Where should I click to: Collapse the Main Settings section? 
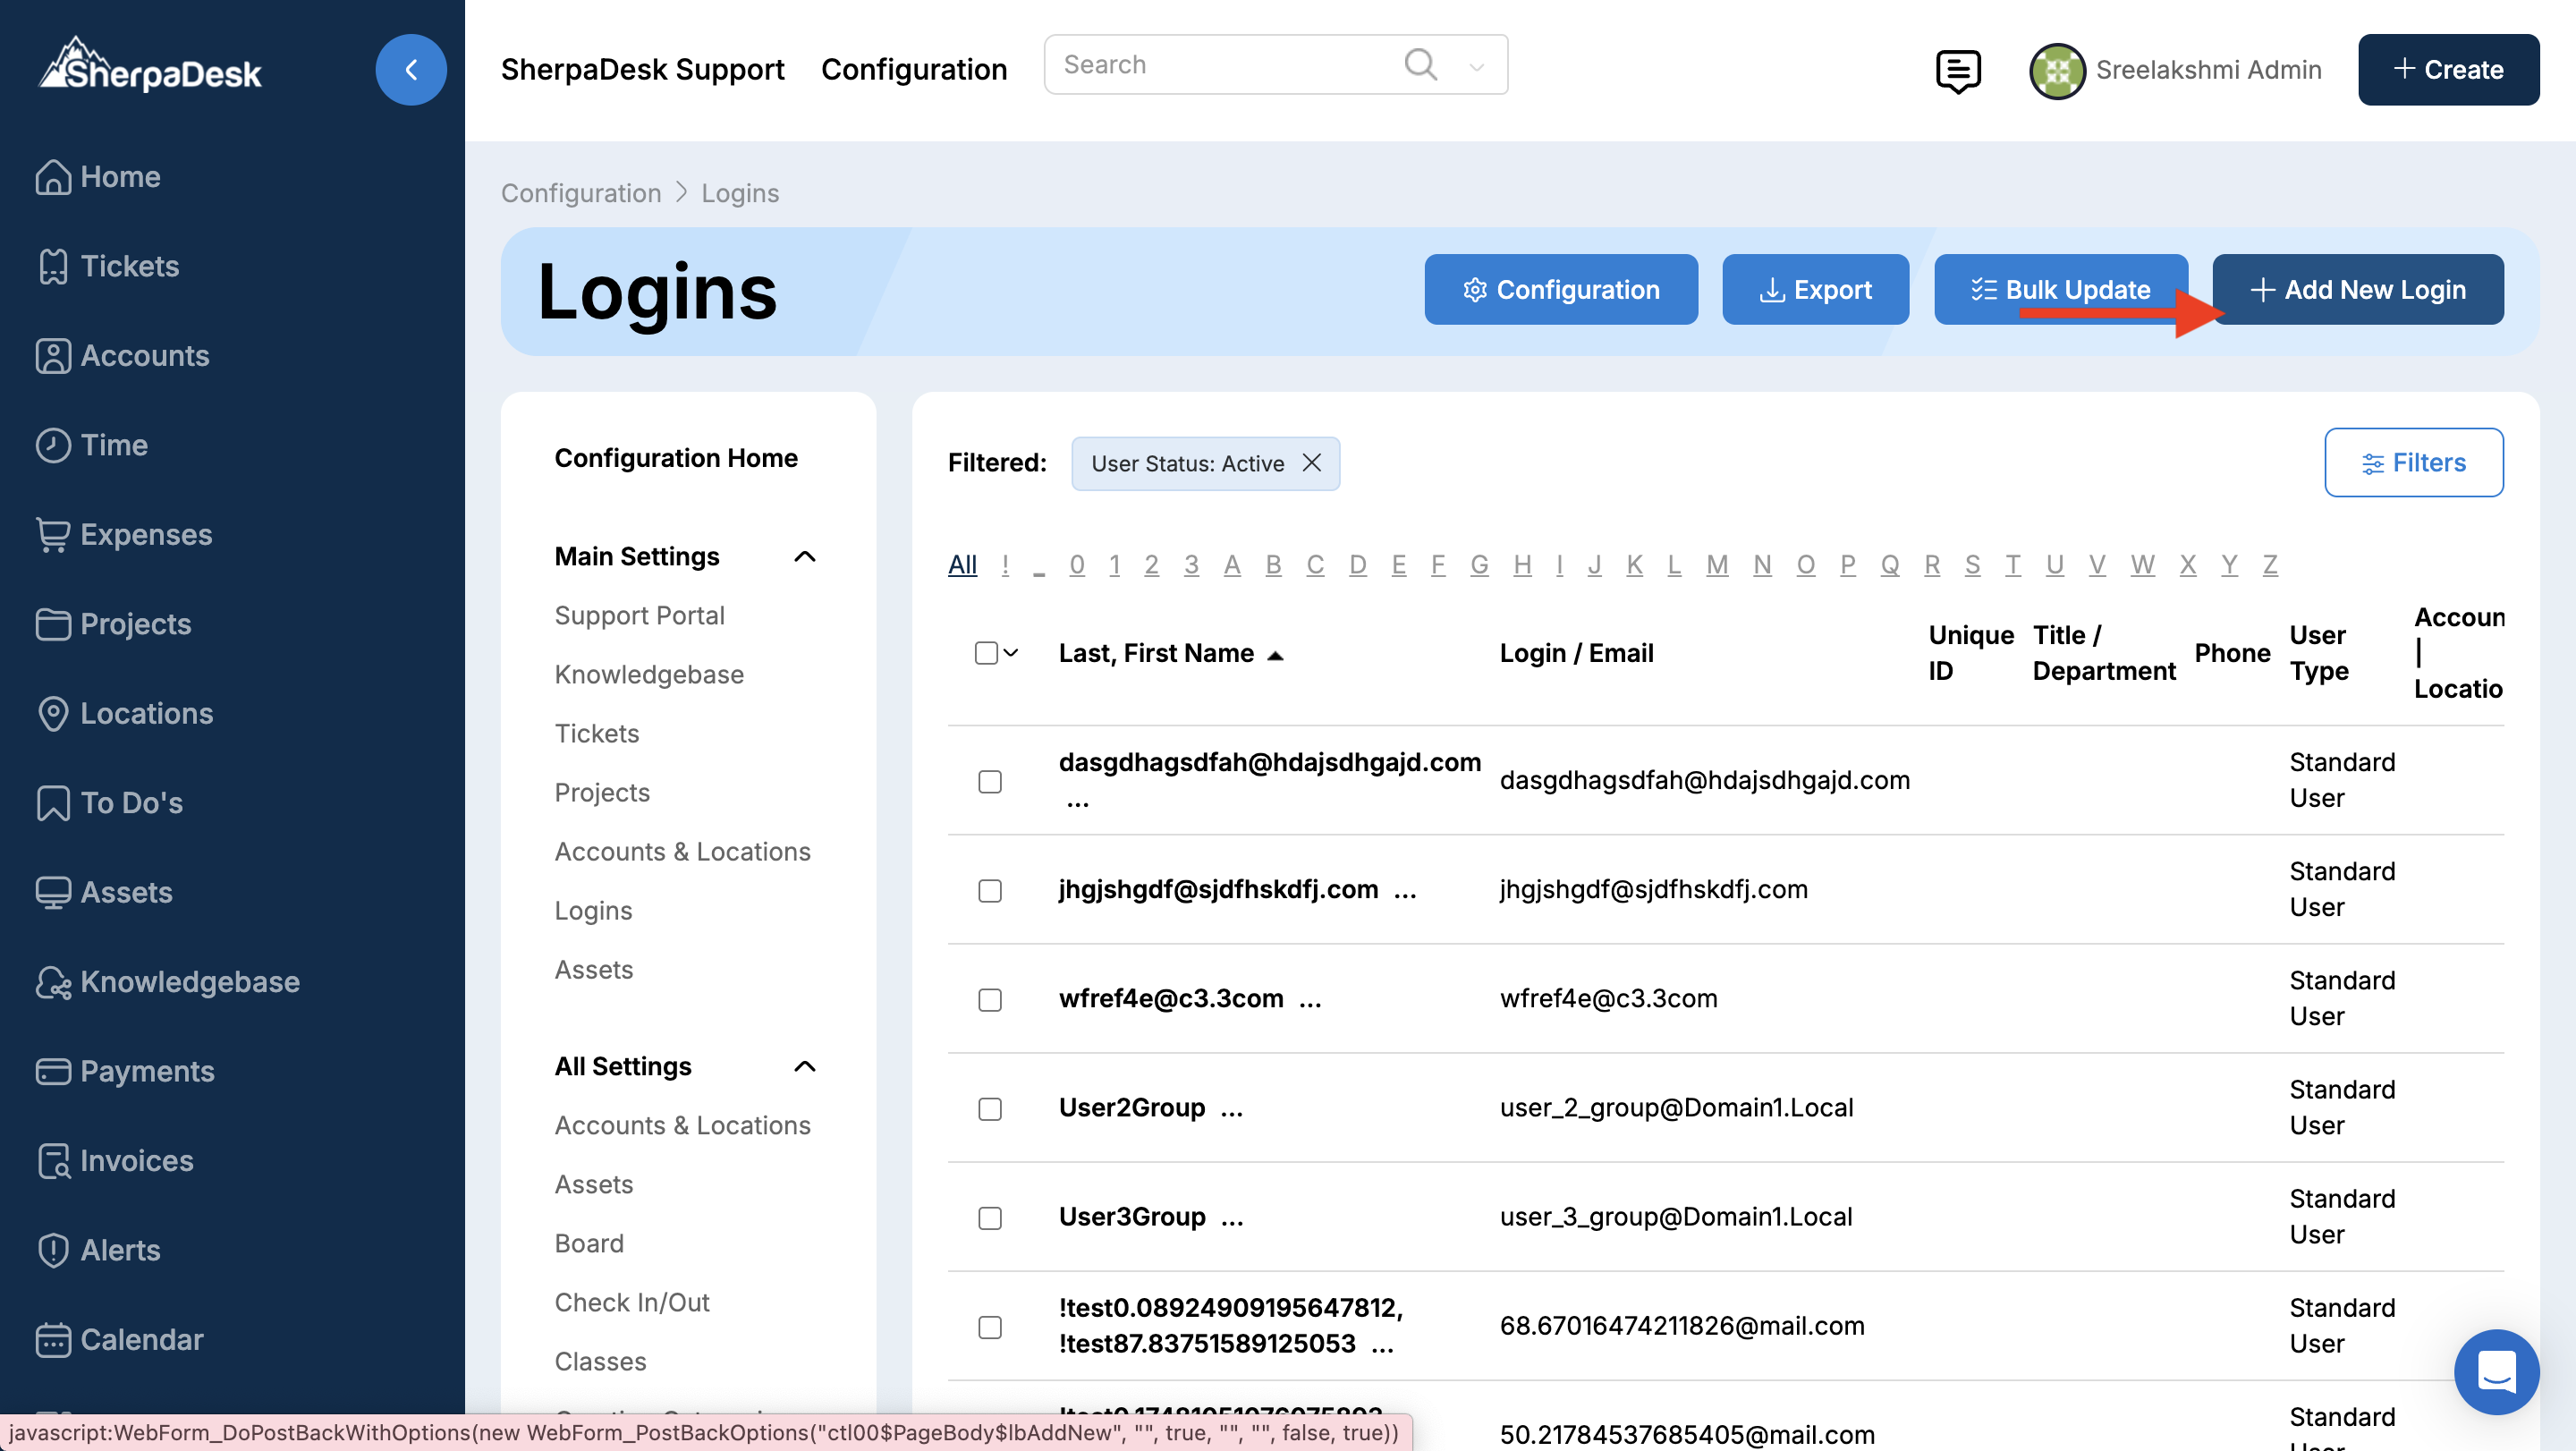coord(805,556)
